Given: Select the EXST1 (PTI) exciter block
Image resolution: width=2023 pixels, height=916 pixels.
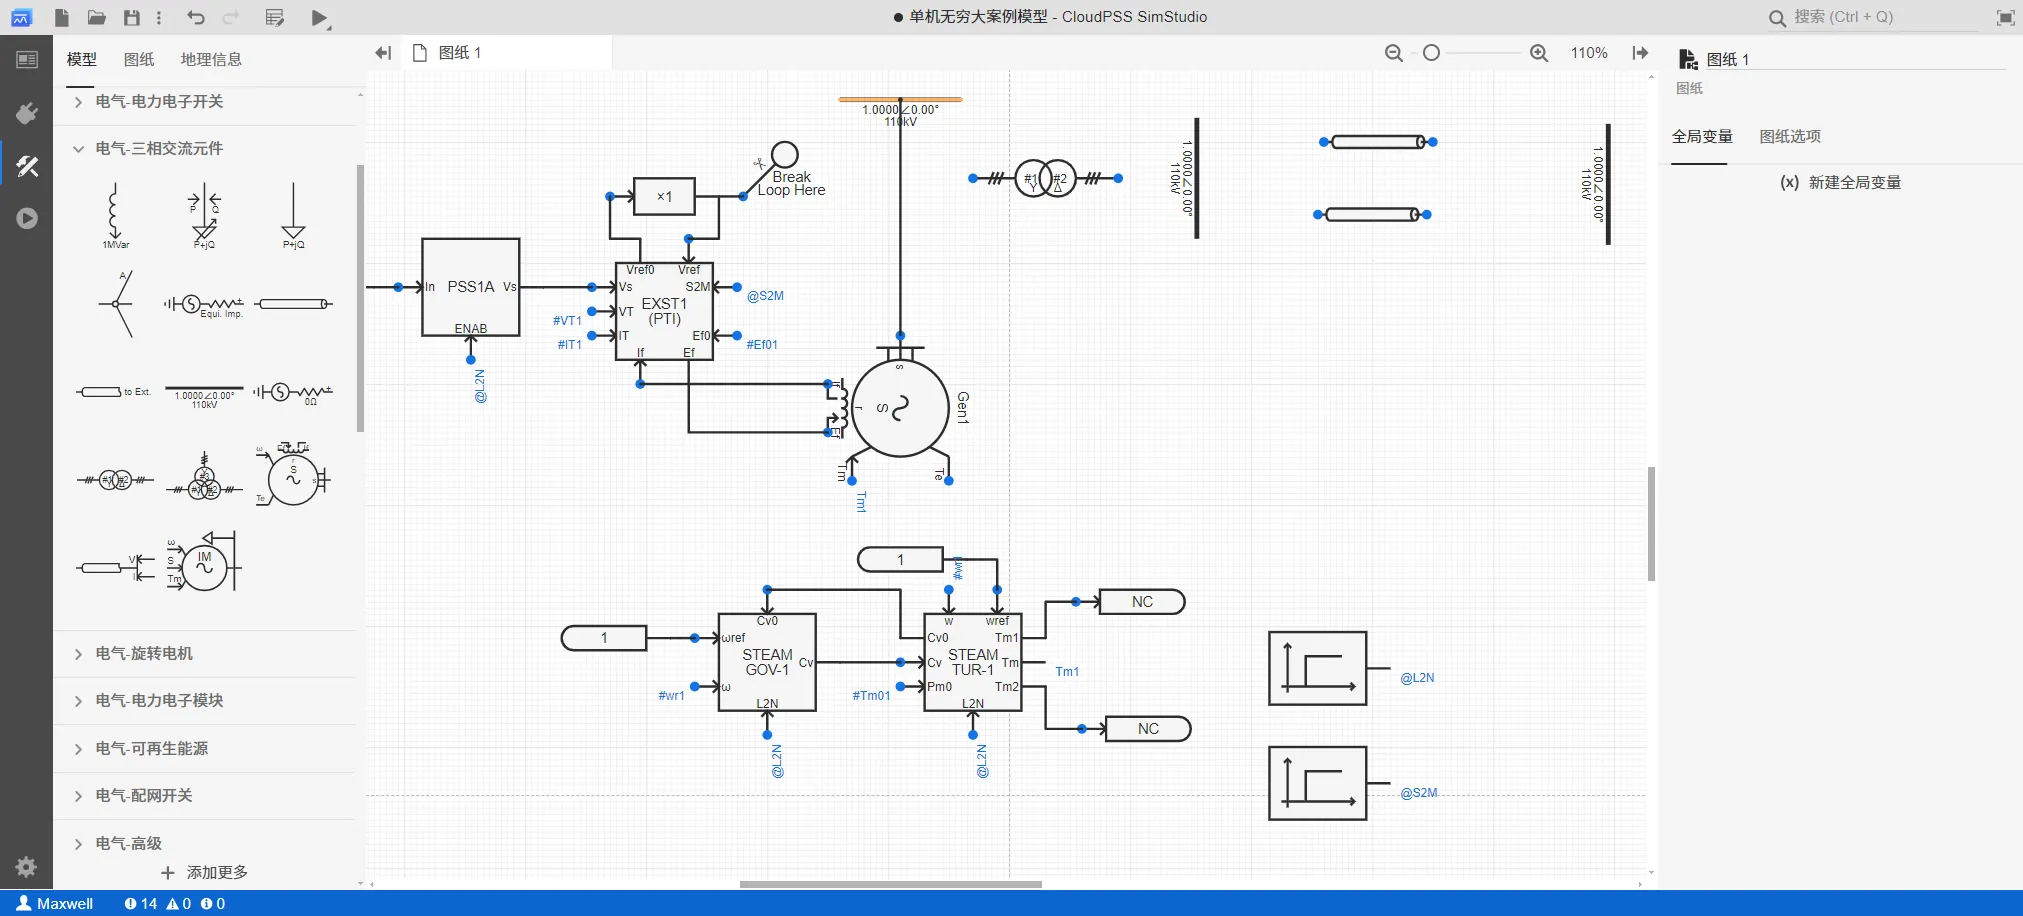Looking at the screenshot, I should (664, 311).
